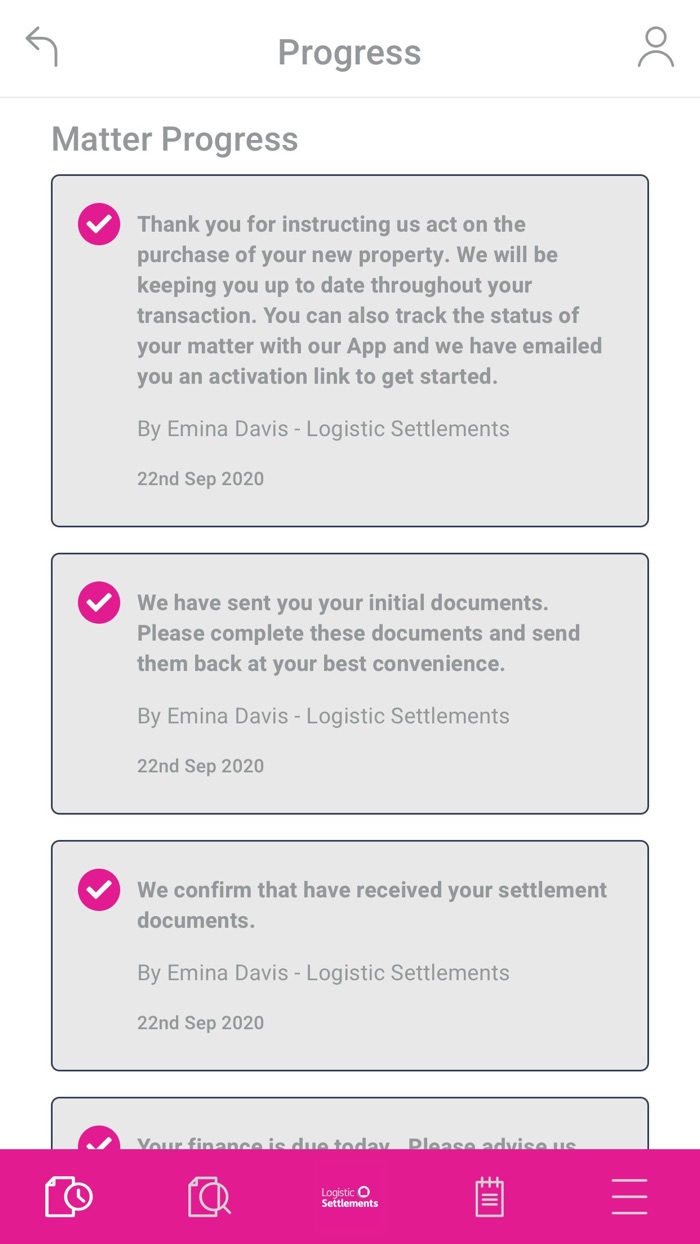
Task: Open the documents history icon
Action: [x=67, y=1195]
